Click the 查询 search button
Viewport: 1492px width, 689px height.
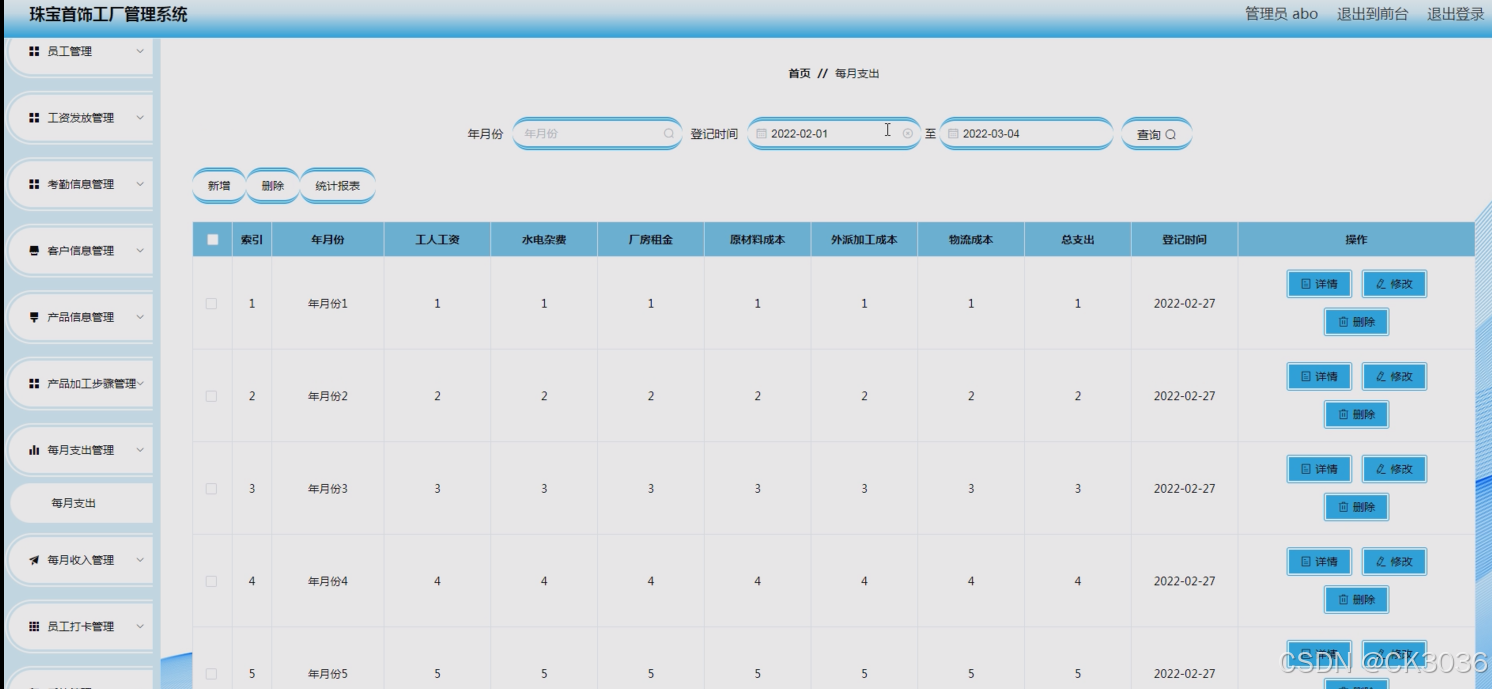[1156, 134]
